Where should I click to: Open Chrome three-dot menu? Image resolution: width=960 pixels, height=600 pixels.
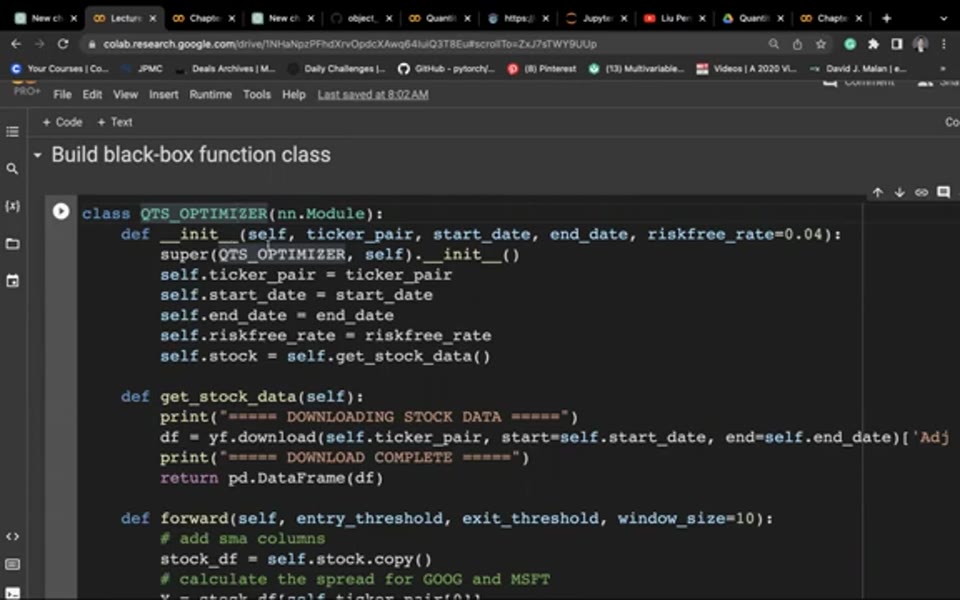point(943,44)
